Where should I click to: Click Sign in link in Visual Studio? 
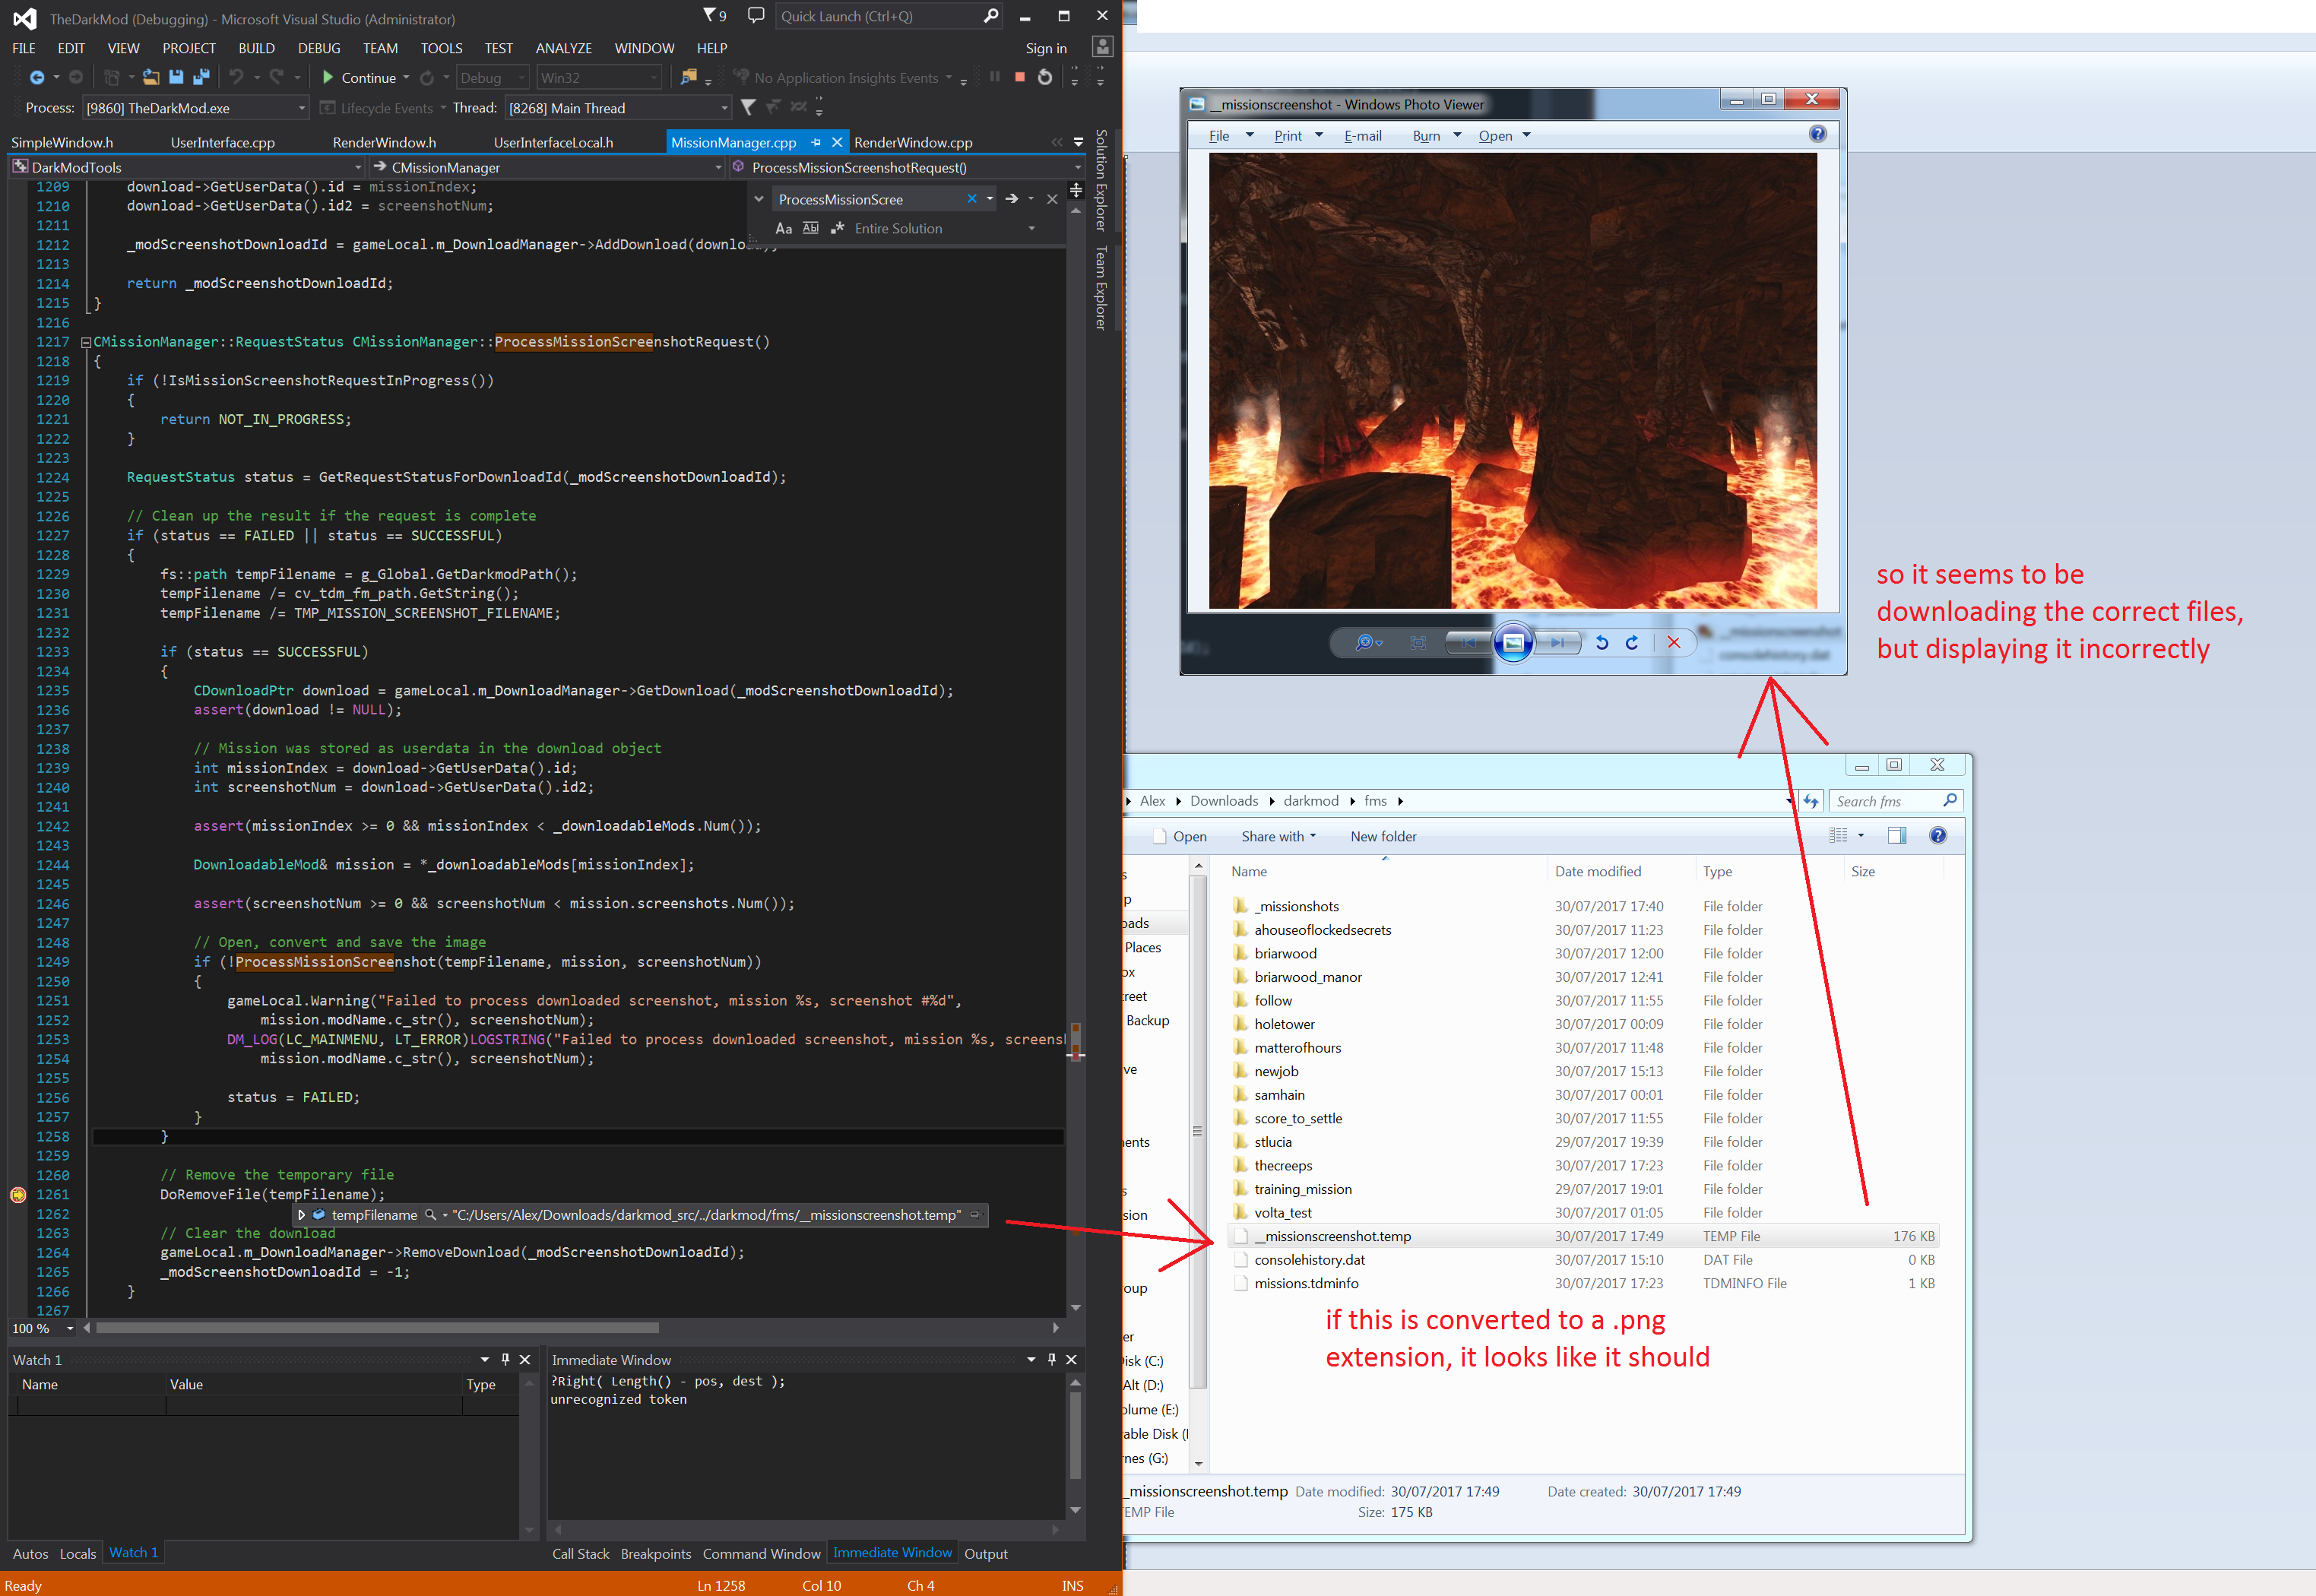[x=1046, y=48]
